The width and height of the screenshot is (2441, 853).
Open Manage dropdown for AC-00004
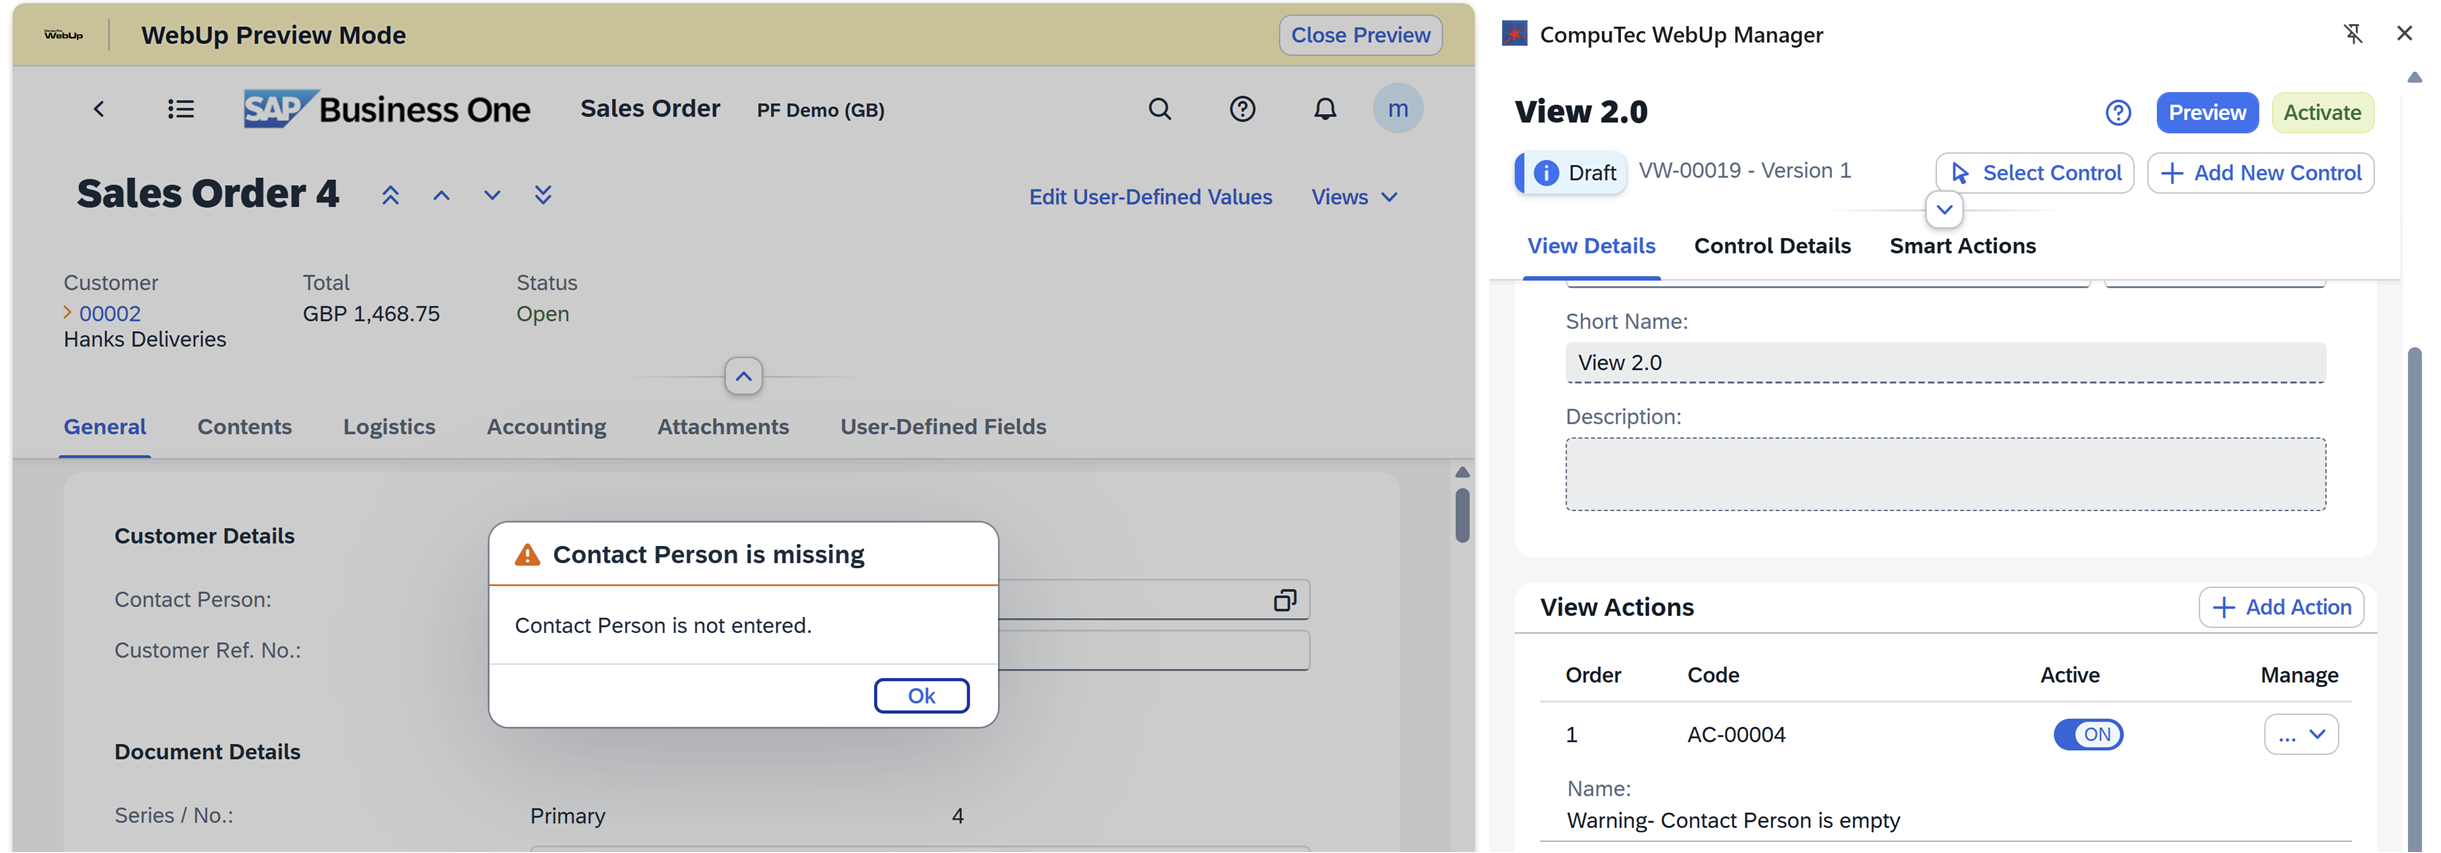(x=2301, y=735)
